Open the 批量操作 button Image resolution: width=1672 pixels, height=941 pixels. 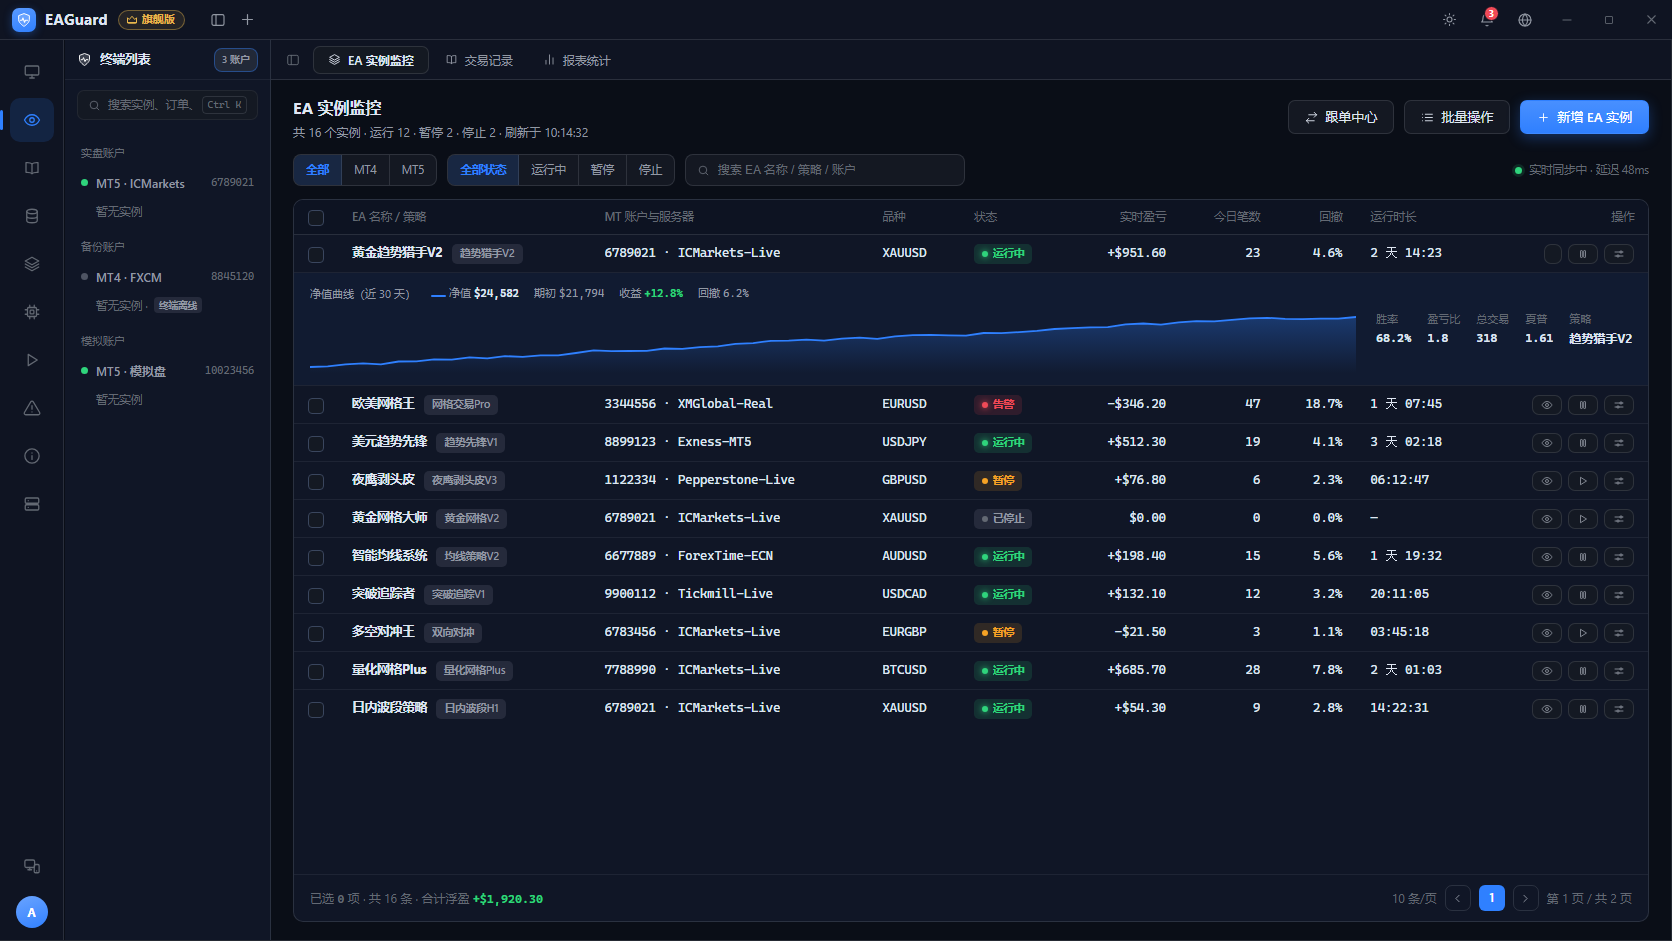1457,117
